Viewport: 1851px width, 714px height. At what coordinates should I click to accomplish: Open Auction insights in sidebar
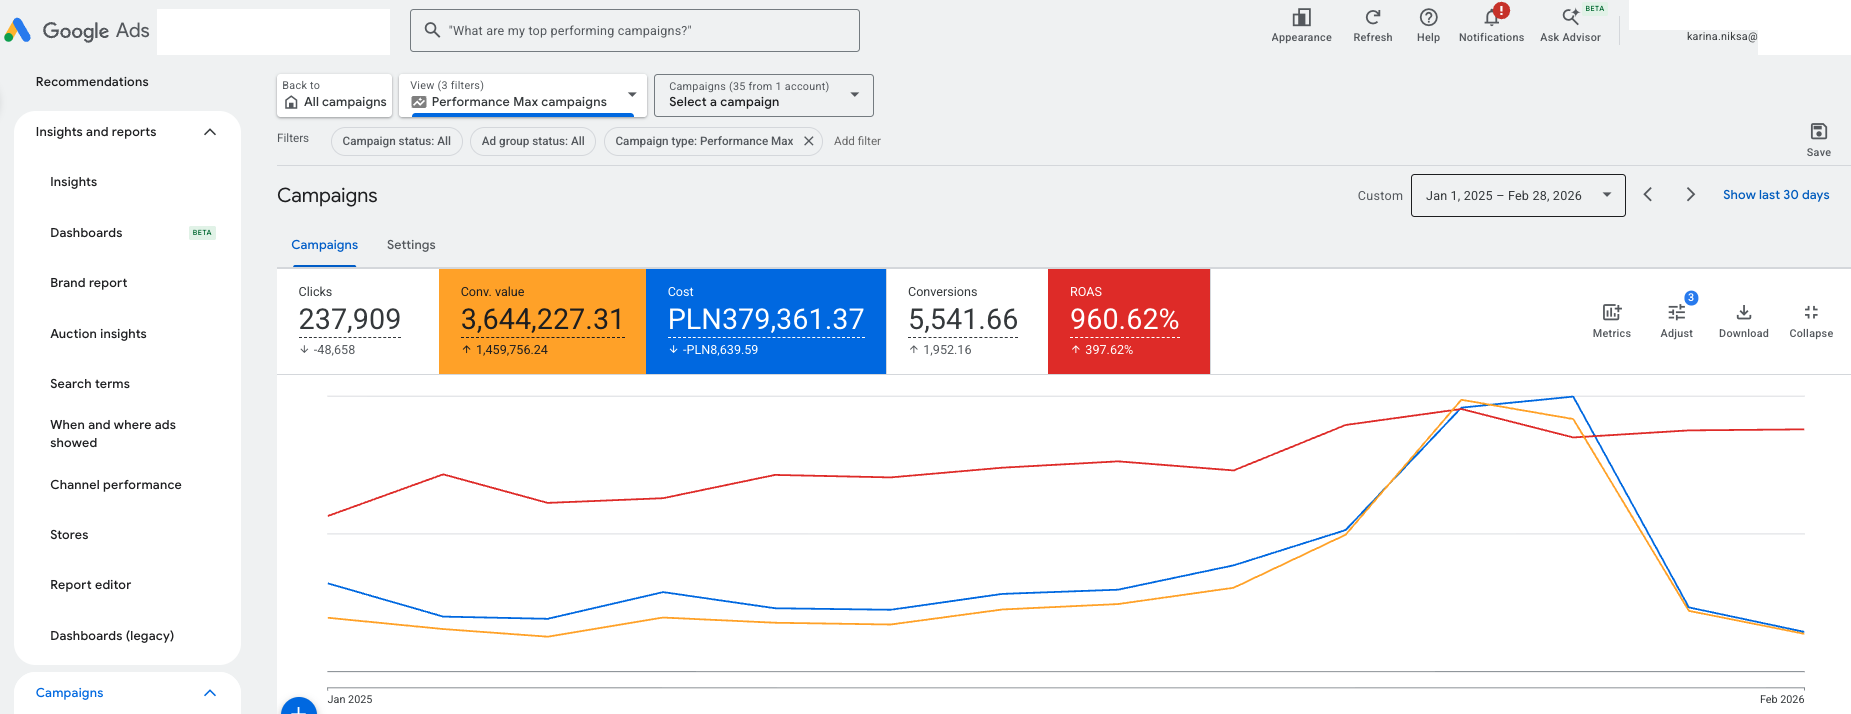98,334
